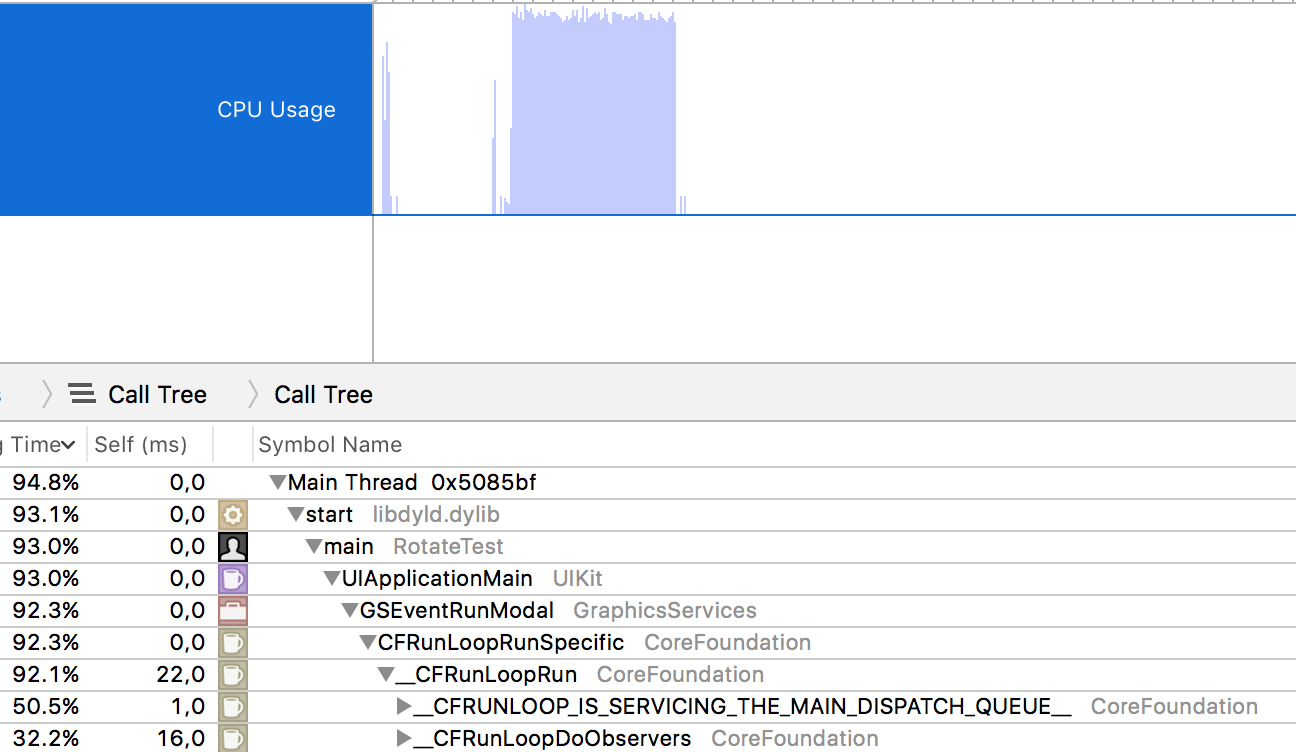Image resolution: width=1296 pixels, height=752 pixels.
Task: Click the second Call Tree breadcrumb
Action: coord(323,394)
